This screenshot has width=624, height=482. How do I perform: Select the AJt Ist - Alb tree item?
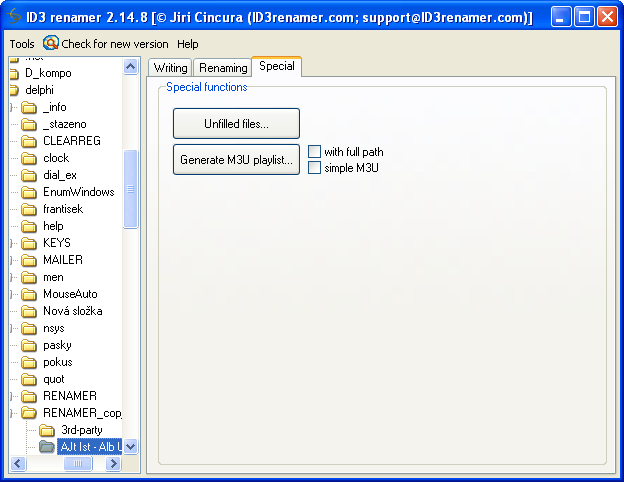click(90, 447)
